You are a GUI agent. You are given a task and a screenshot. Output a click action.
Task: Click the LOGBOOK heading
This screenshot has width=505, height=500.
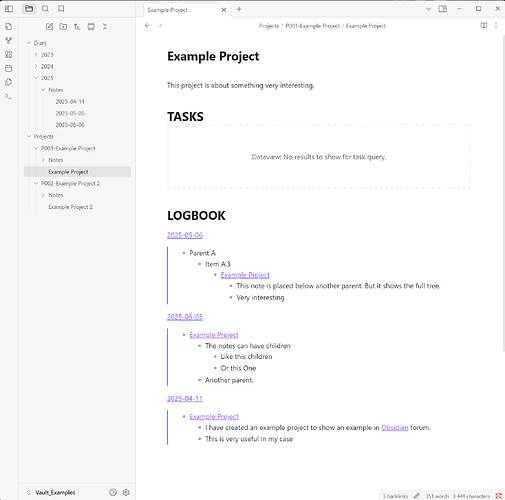tap(196, 215)
